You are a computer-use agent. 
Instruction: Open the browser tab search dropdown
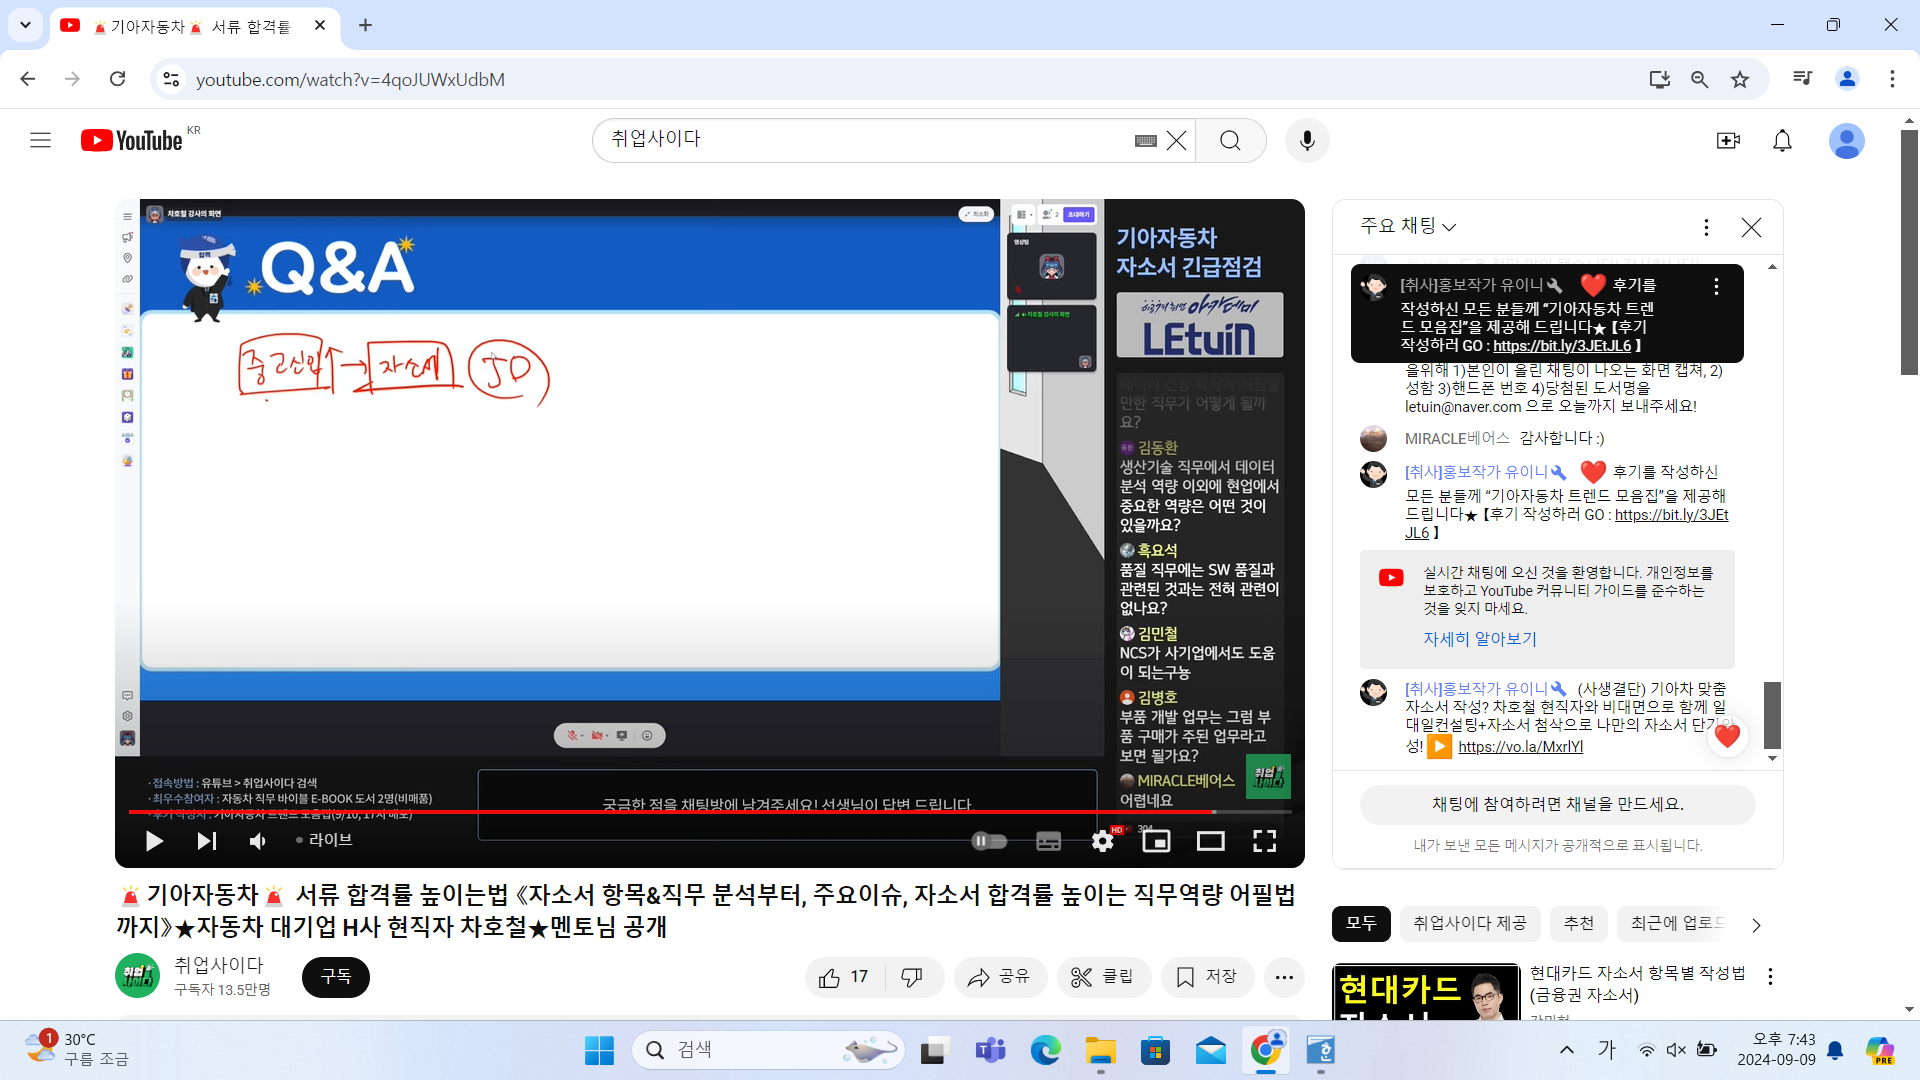click(25, 25)
